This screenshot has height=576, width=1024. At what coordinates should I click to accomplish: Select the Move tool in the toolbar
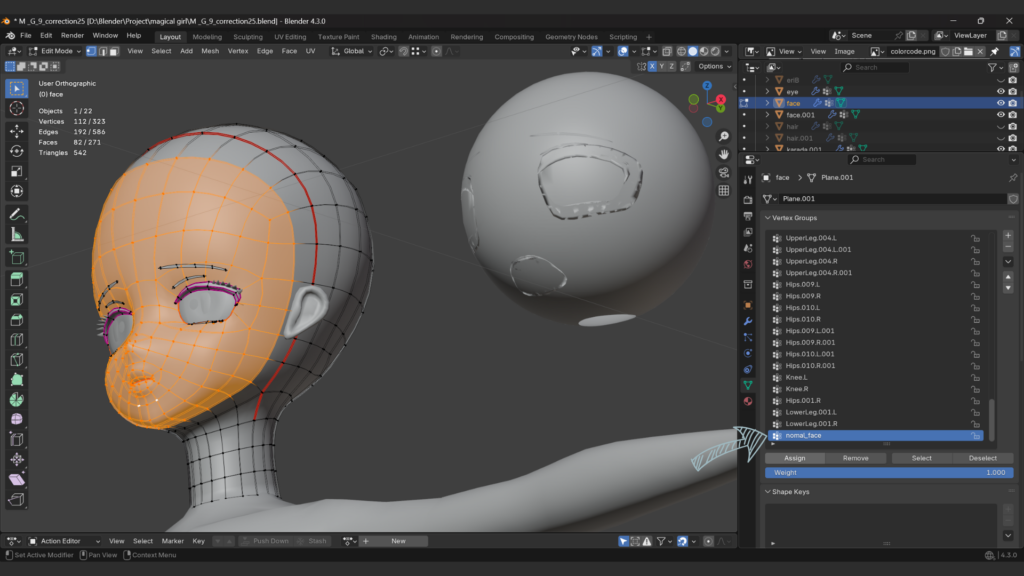point(17,131)
